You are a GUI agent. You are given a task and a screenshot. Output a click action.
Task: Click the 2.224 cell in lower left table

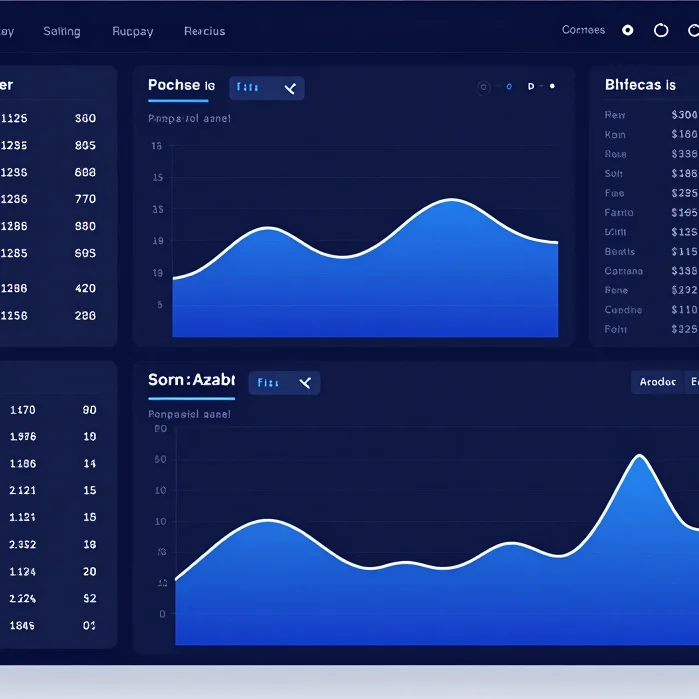(x=22, y=598)
